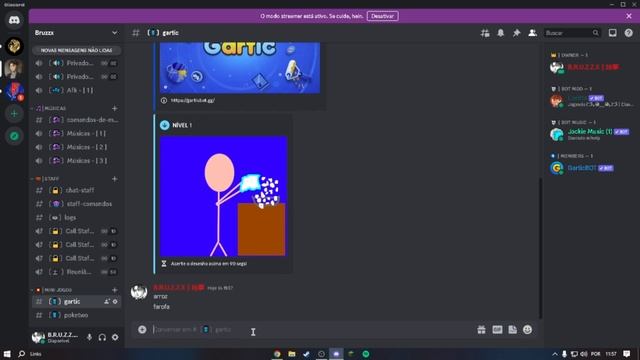Open the staff-comandos channel
The width and height of the screenshot is (640, 360).
[x=76, y=204]
